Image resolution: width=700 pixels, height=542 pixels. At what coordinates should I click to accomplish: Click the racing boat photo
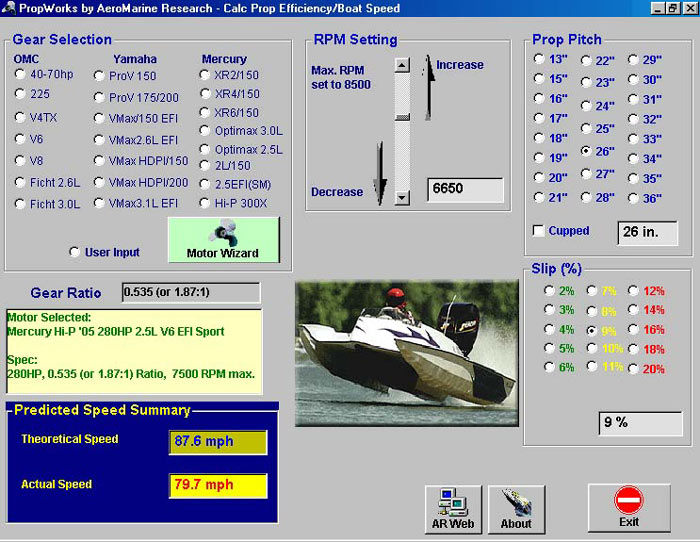(x=407, y=353)
